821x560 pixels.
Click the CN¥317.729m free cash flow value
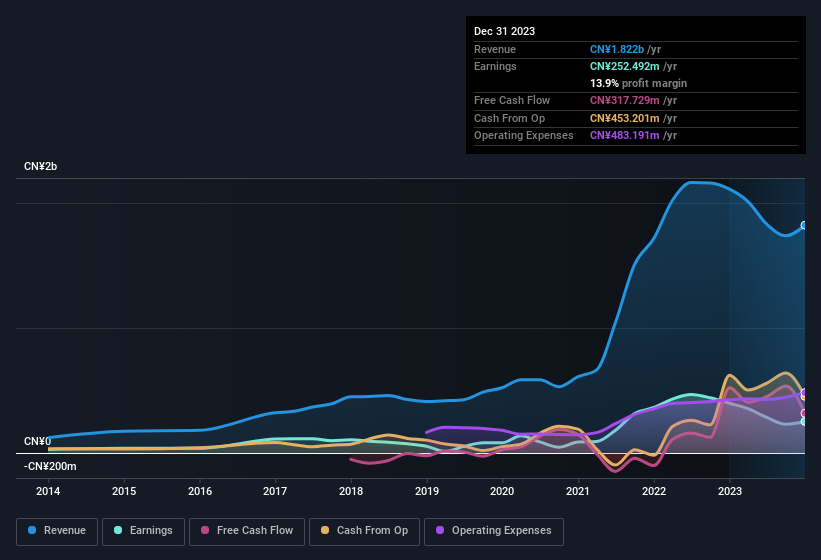625,100
